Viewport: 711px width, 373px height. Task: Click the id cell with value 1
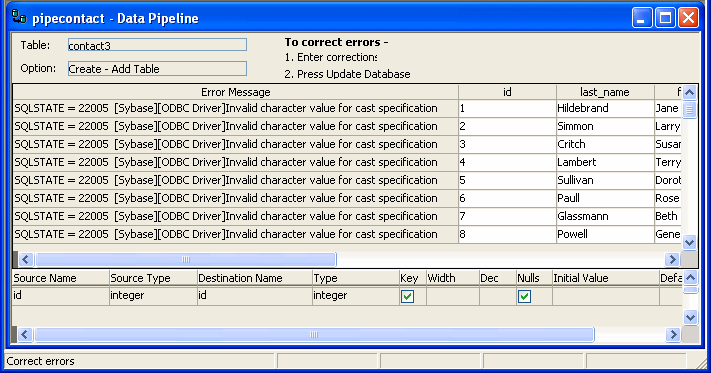[507, 108]
